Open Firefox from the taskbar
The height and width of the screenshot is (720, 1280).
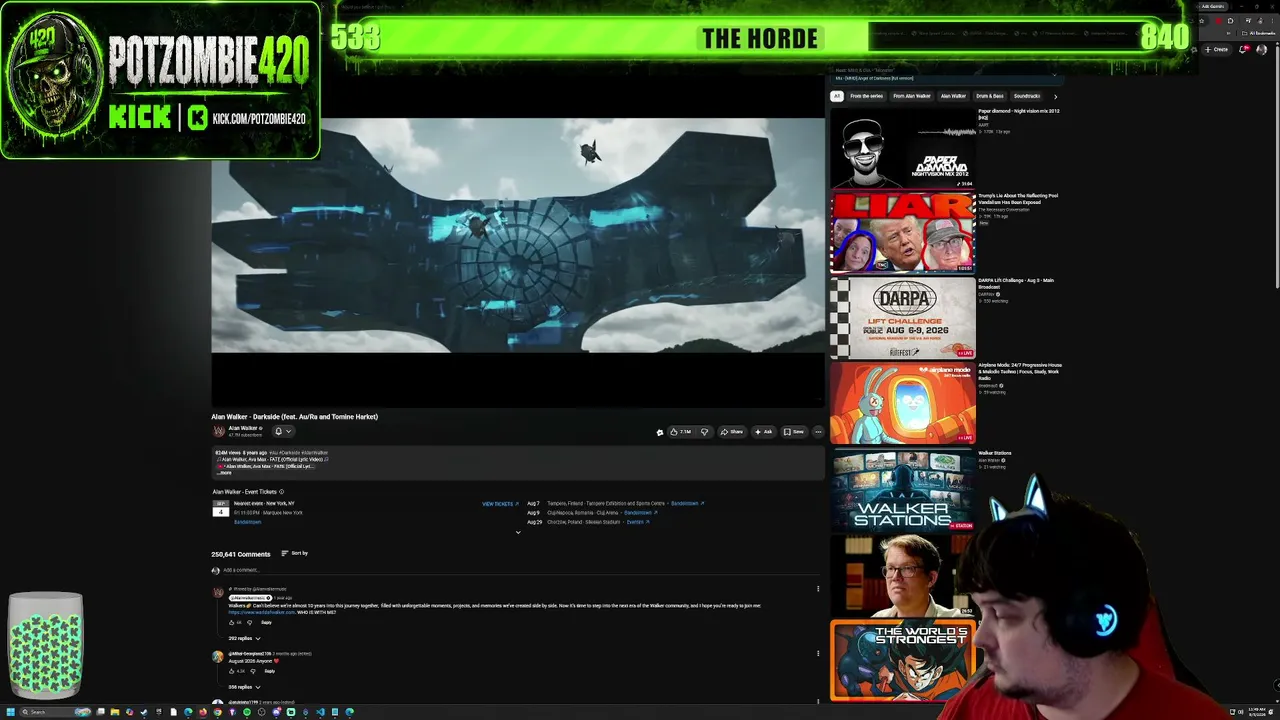tap(203, 712)
